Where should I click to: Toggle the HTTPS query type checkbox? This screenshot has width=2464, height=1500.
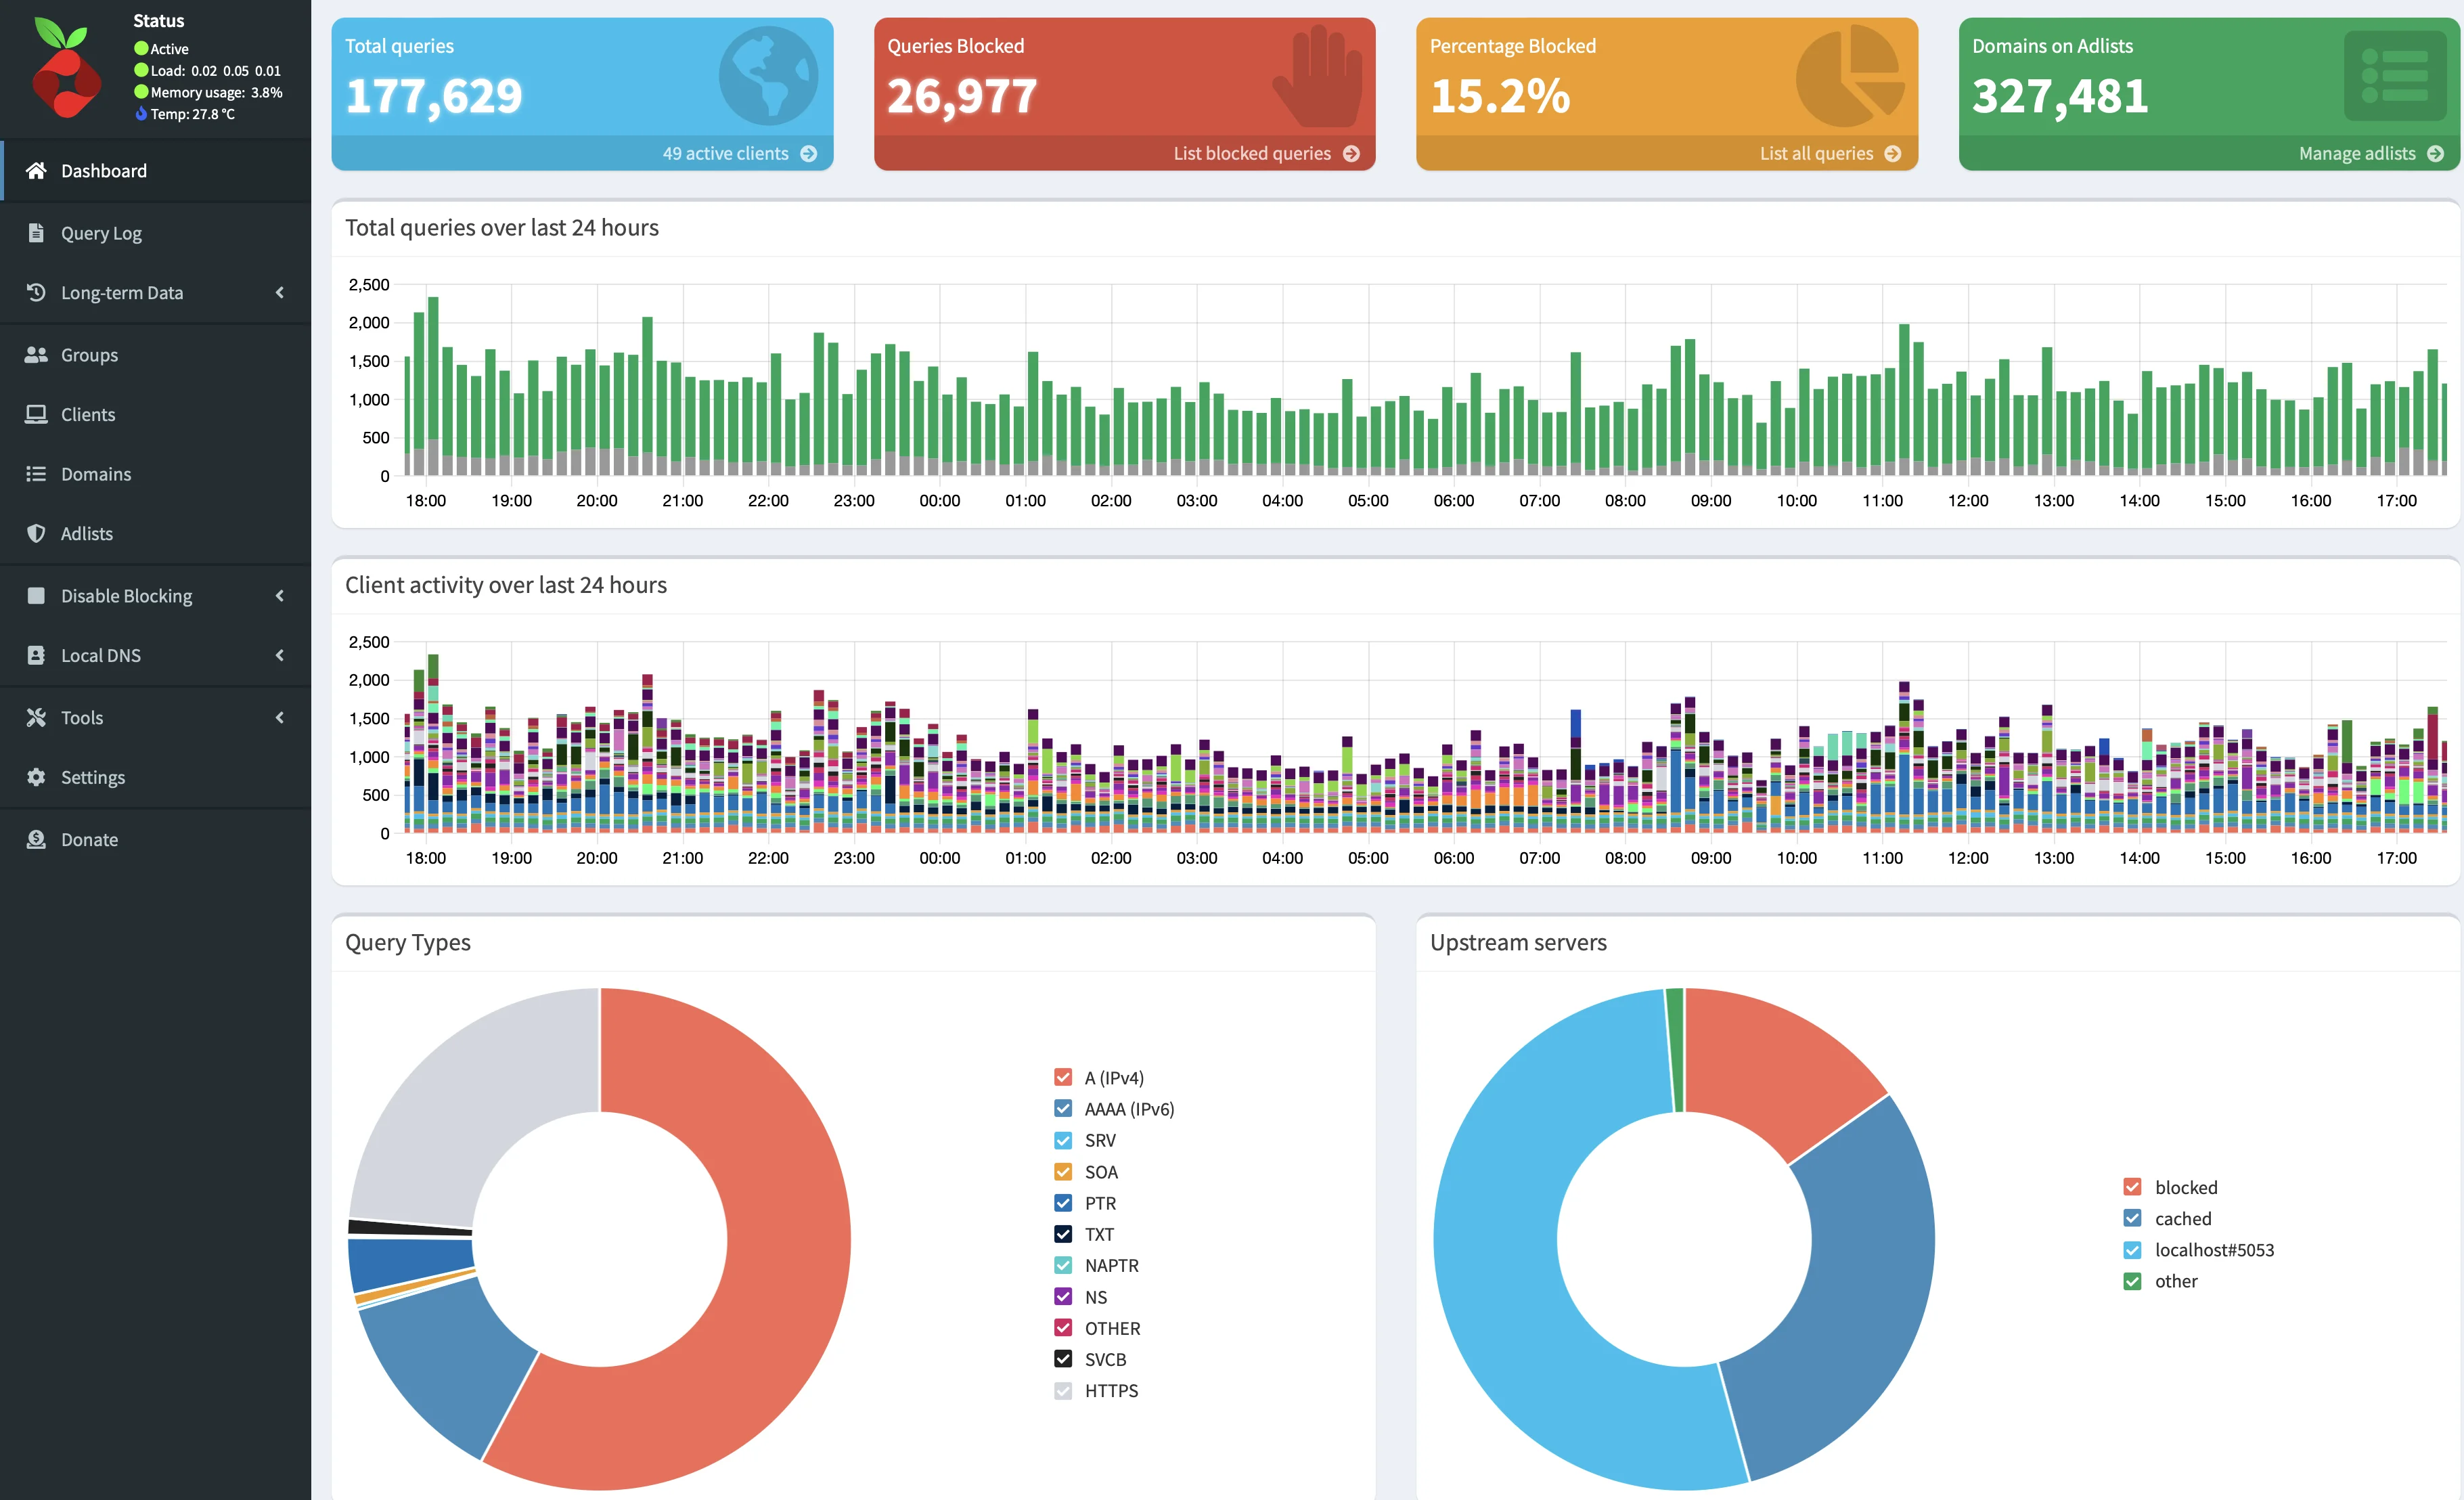1063,1390
